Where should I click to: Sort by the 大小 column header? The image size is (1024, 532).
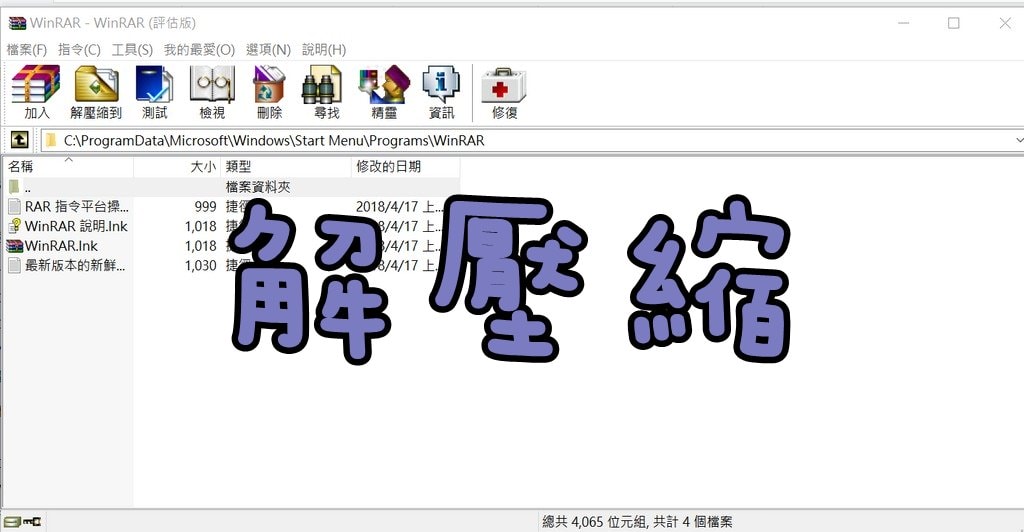[x=177, y=167]
